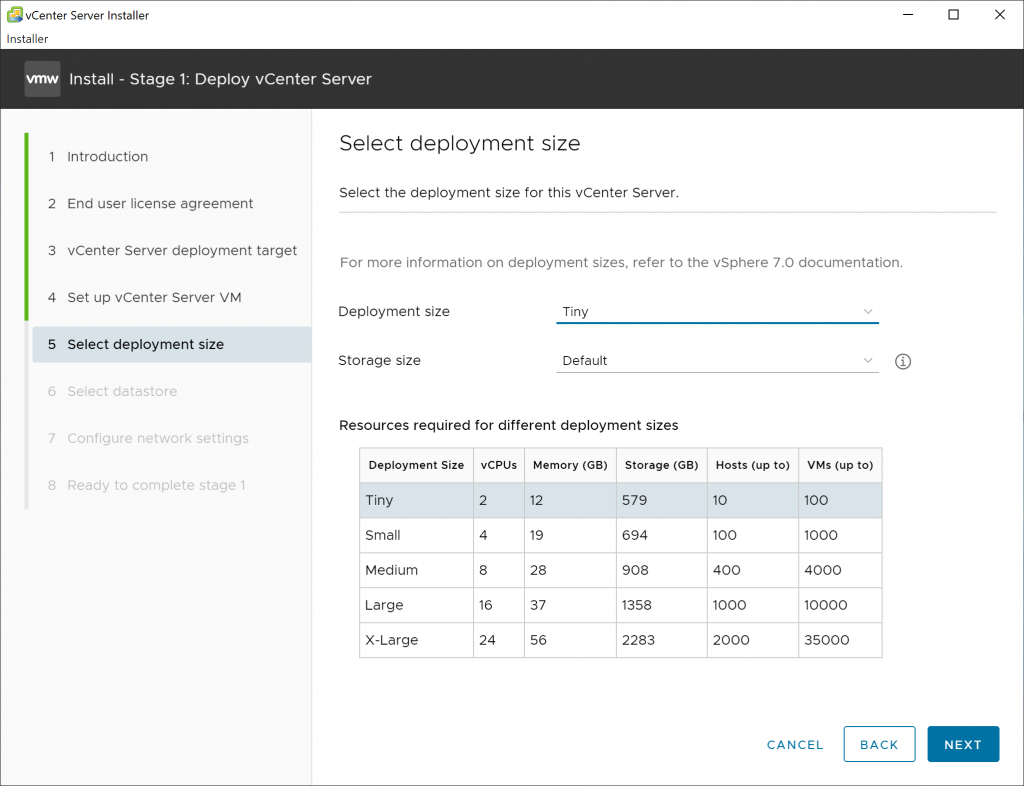This screenshot has height=786, width=1024.
Task: Click the disabled Select datastore step
Action: click(x=122, y=391)
